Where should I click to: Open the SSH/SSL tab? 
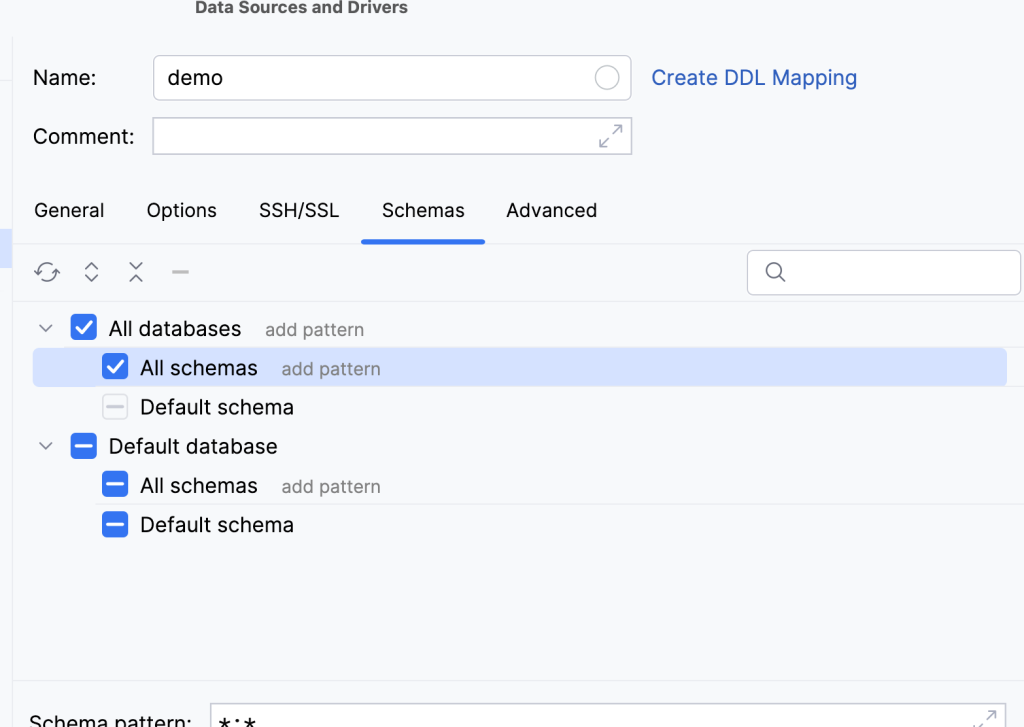coord(298,210)
